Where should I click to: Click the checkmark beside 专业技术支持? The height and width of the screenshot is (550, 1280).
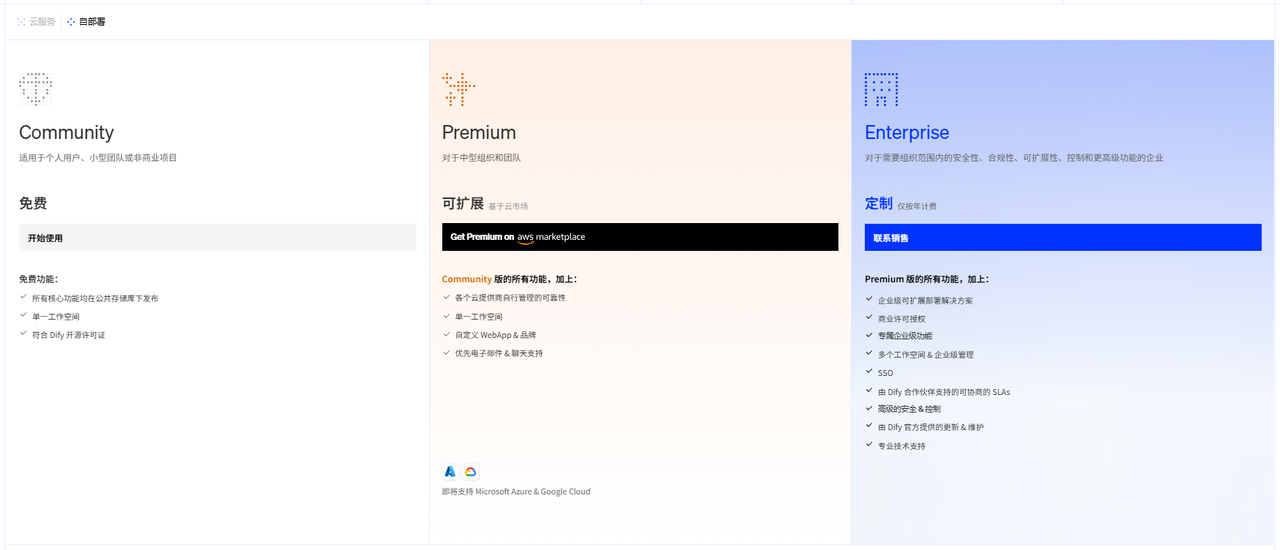pos(869,445)
